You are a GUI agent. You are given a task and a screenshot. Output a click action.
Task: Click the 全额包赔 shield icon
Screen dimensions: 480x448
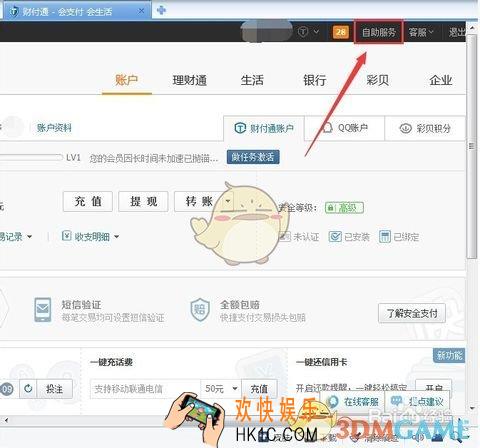[200, 310]
